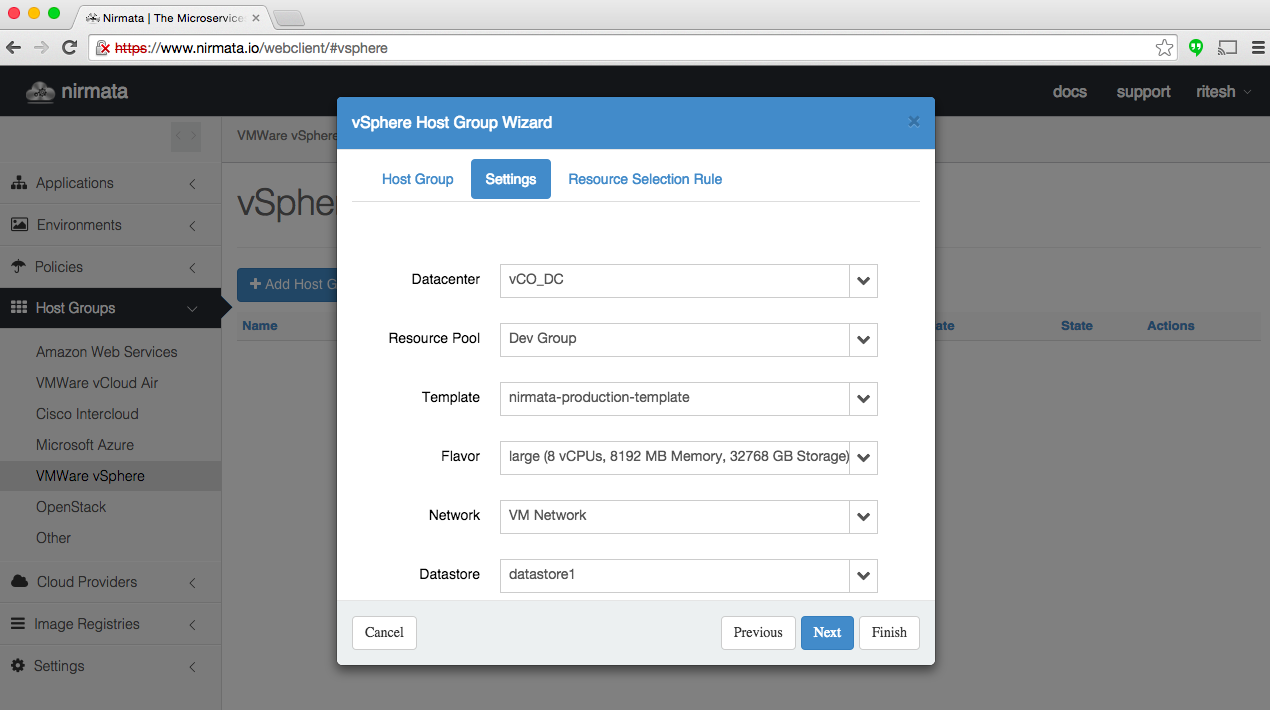Click the Environments picture icon
The height and width of the screenshot is (710, 1270).
[19, 225]
